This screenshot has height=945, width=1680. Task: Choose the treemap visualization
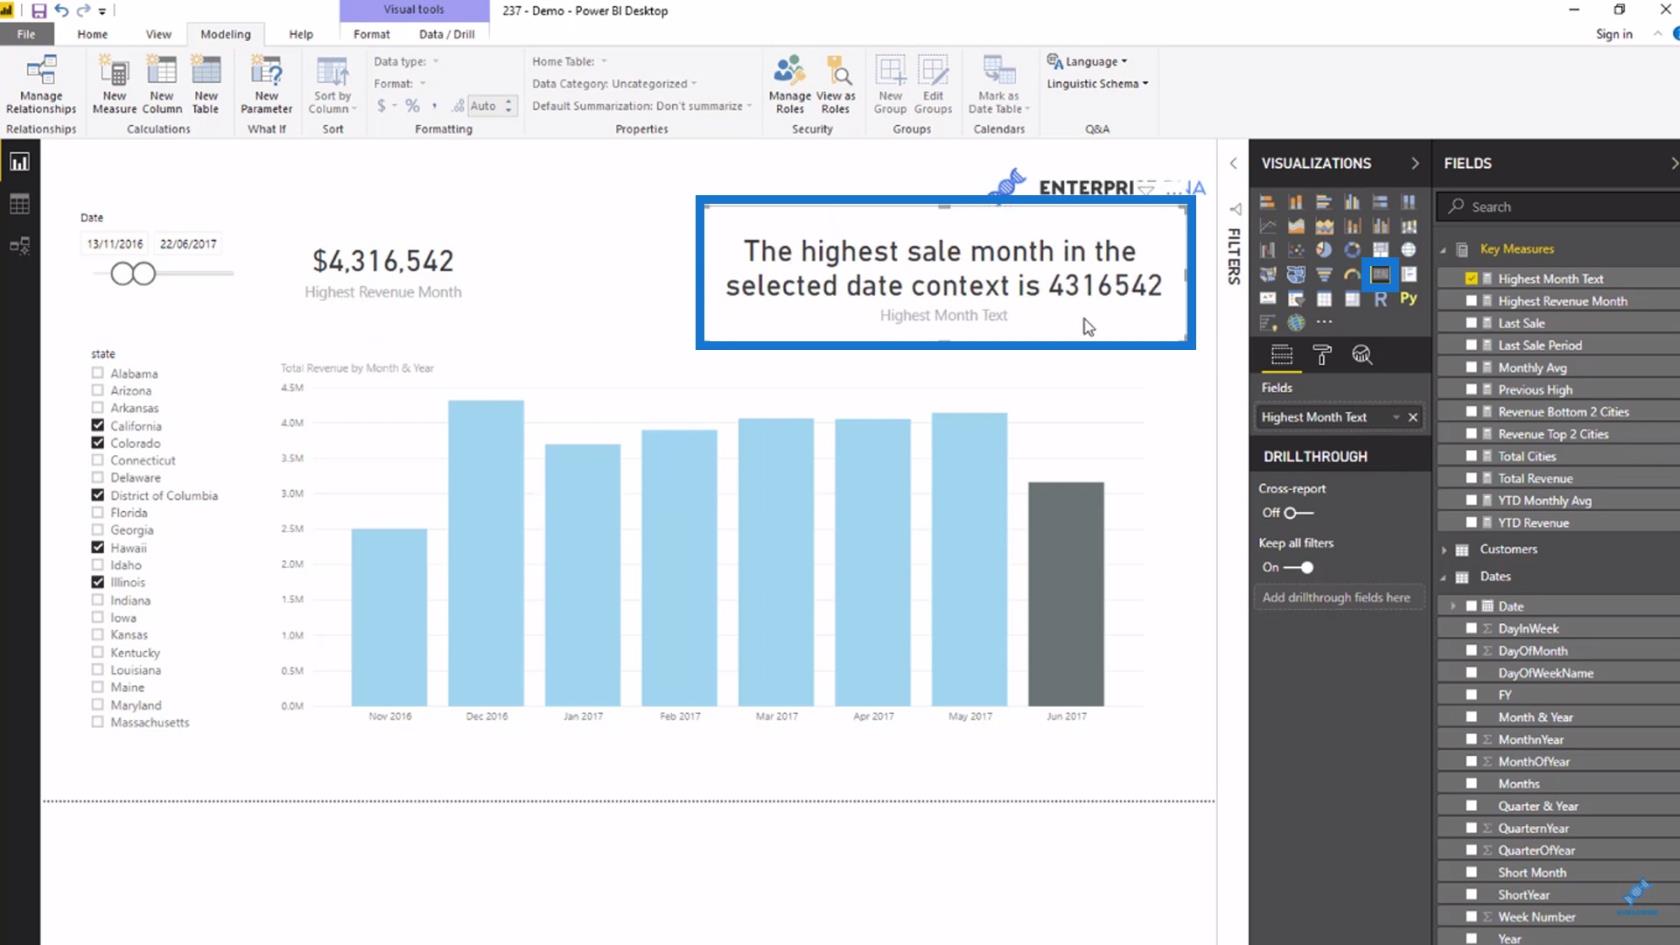click(1380, 250)
